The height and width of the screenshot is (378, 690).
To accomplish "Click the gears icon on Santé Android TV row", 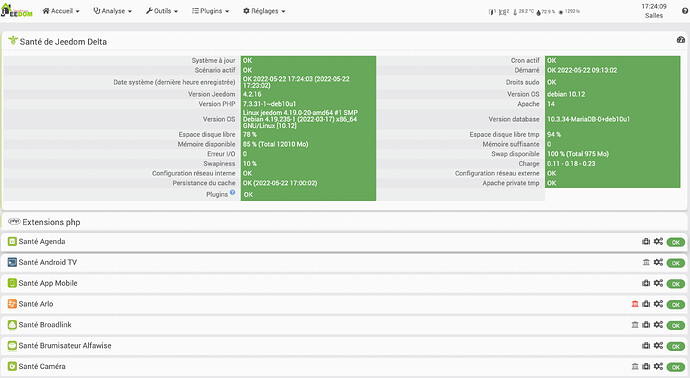I will coord(658,262).
